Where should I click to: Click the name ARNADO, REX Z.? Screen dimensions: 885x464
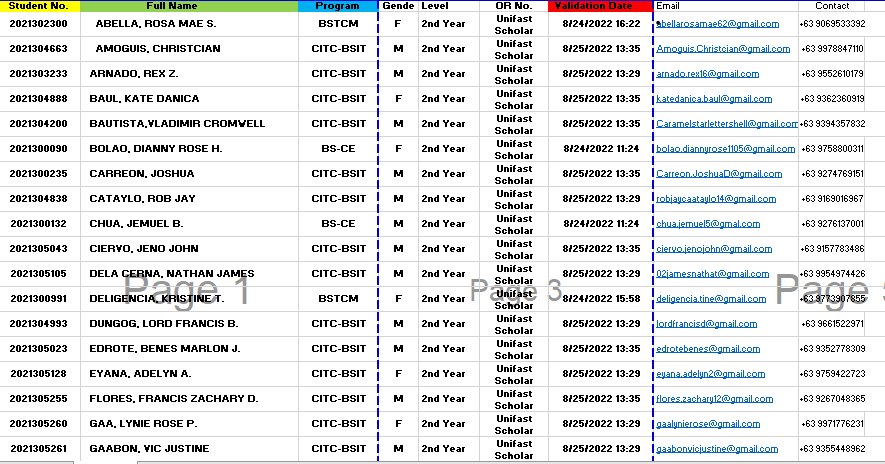tap(134, 74)
